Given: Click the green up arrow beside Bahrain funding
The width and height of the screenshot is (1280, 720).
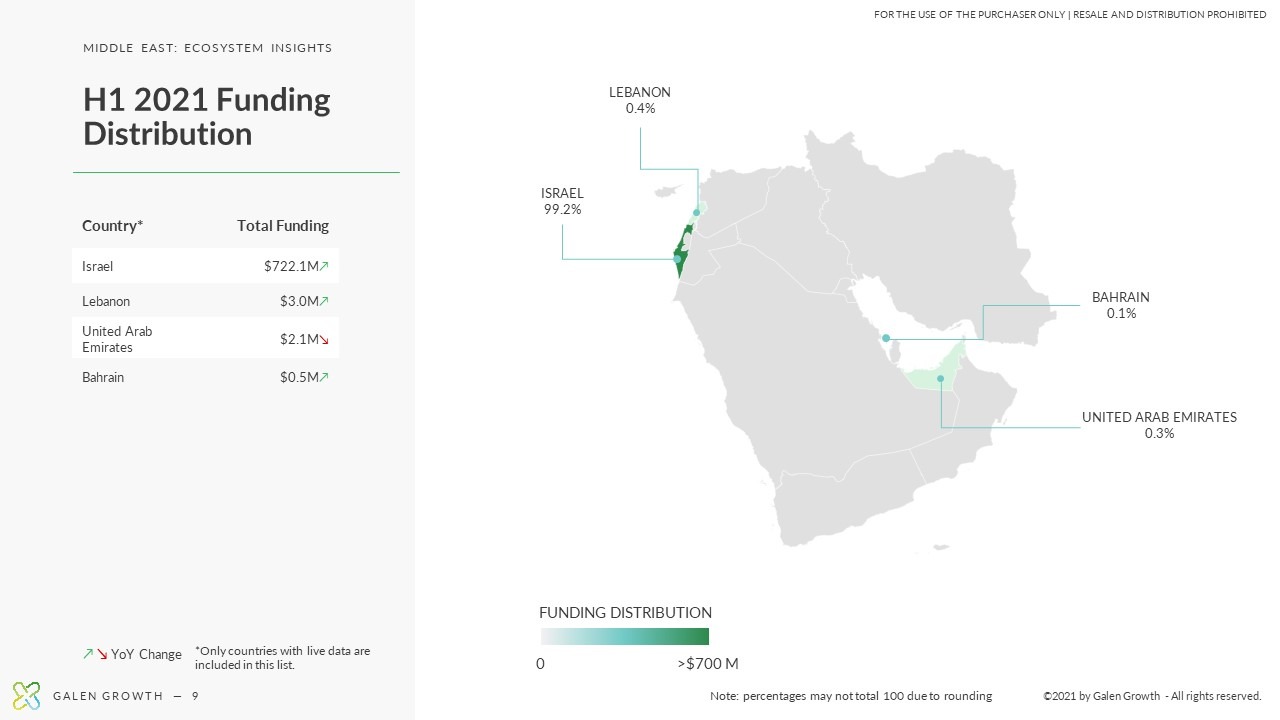Looking at the screenshot, I should (x=324, y=377).
